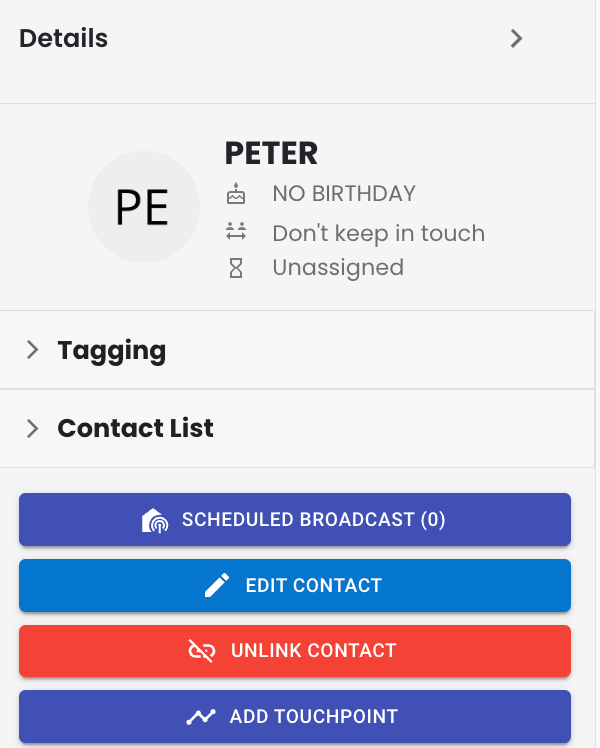The image size is (600, 748).
Task: Select the Don't keep in touch text
Action: point(379,233)
